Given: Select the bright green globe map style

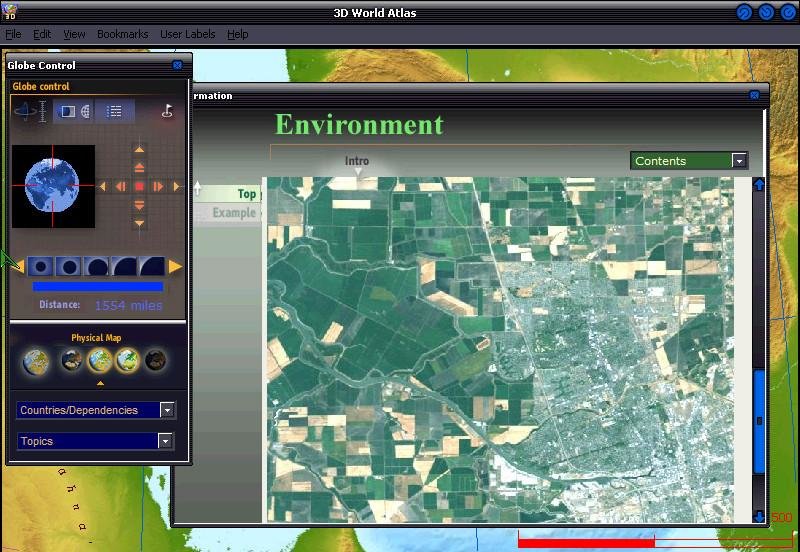Looking at the screenshot, I should pos(128,361).
